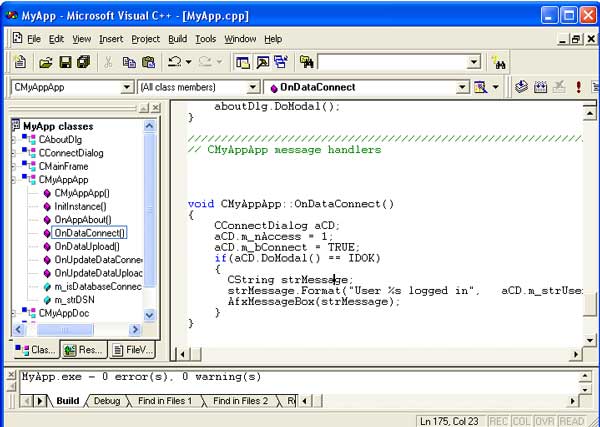Open the Find combo box dropdown arrow
Image resolution: width=600 pixels, height=427 pixels.
tap(474, 62)
